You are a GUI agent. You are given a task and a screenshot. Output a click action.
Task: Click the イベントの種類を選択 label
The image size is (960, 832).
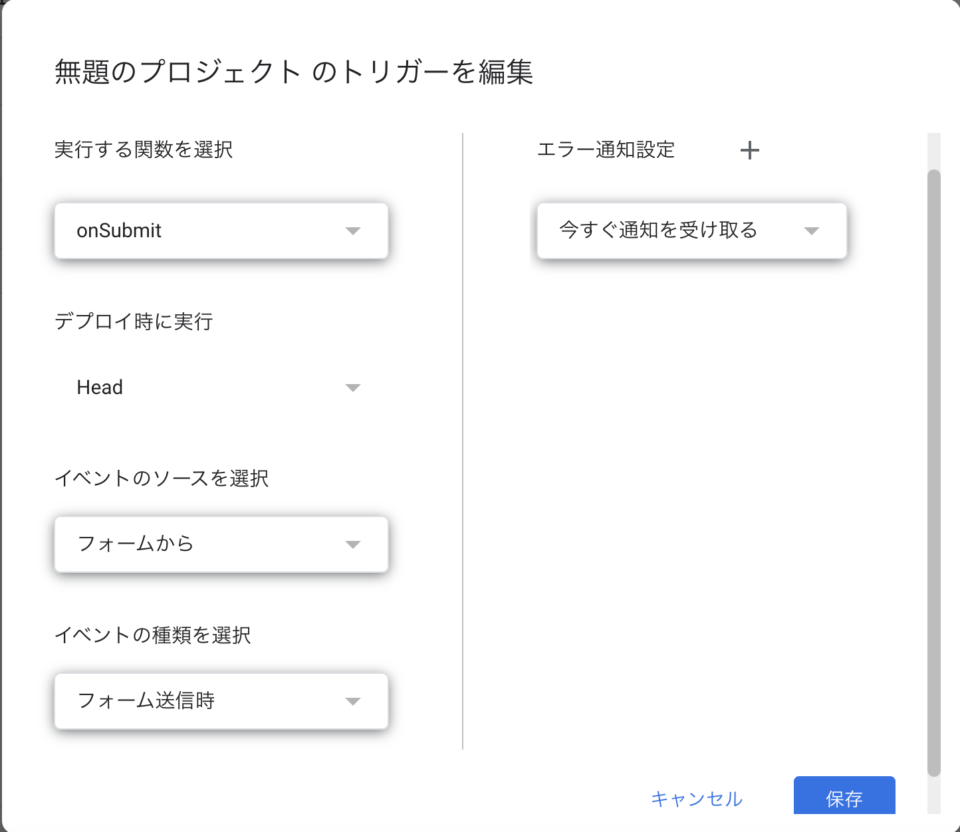point(152,635)
